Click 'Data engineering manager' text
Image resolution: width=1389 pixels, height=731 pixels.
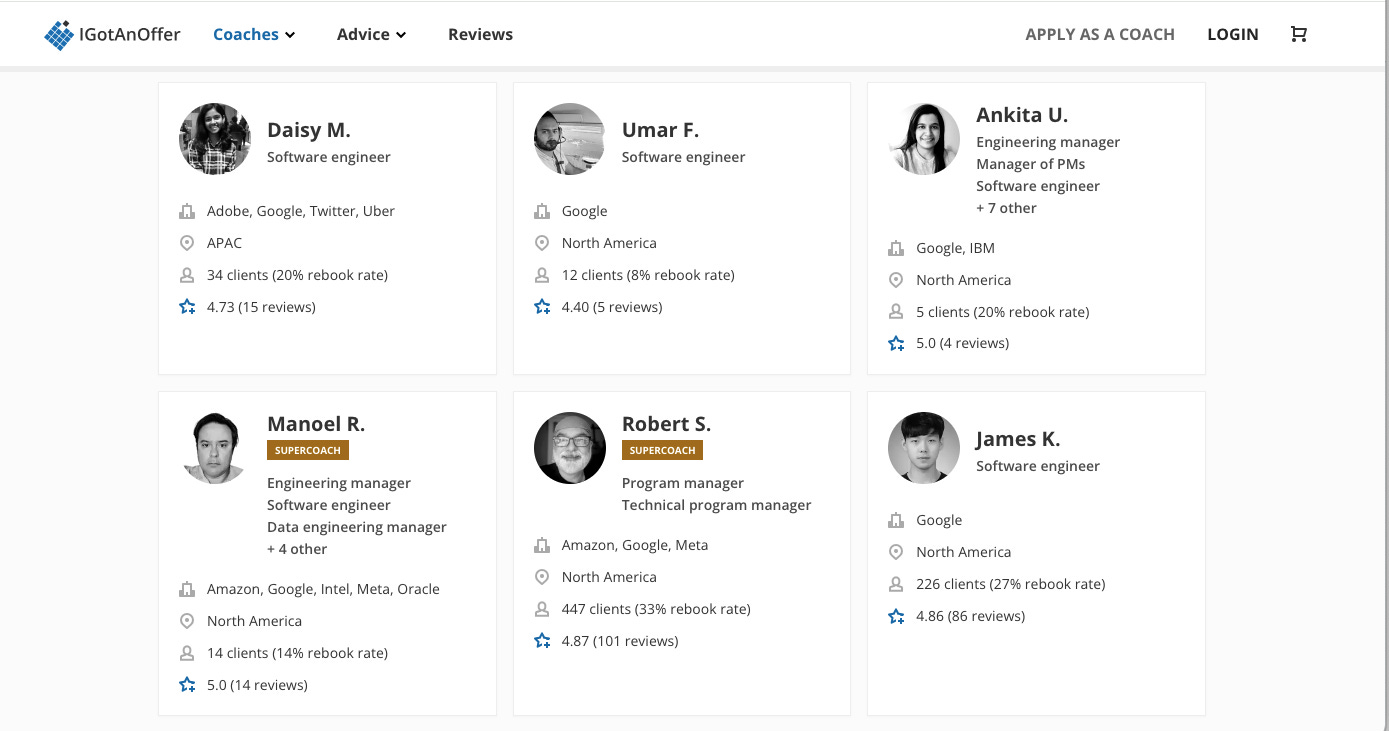click(357, 527)
